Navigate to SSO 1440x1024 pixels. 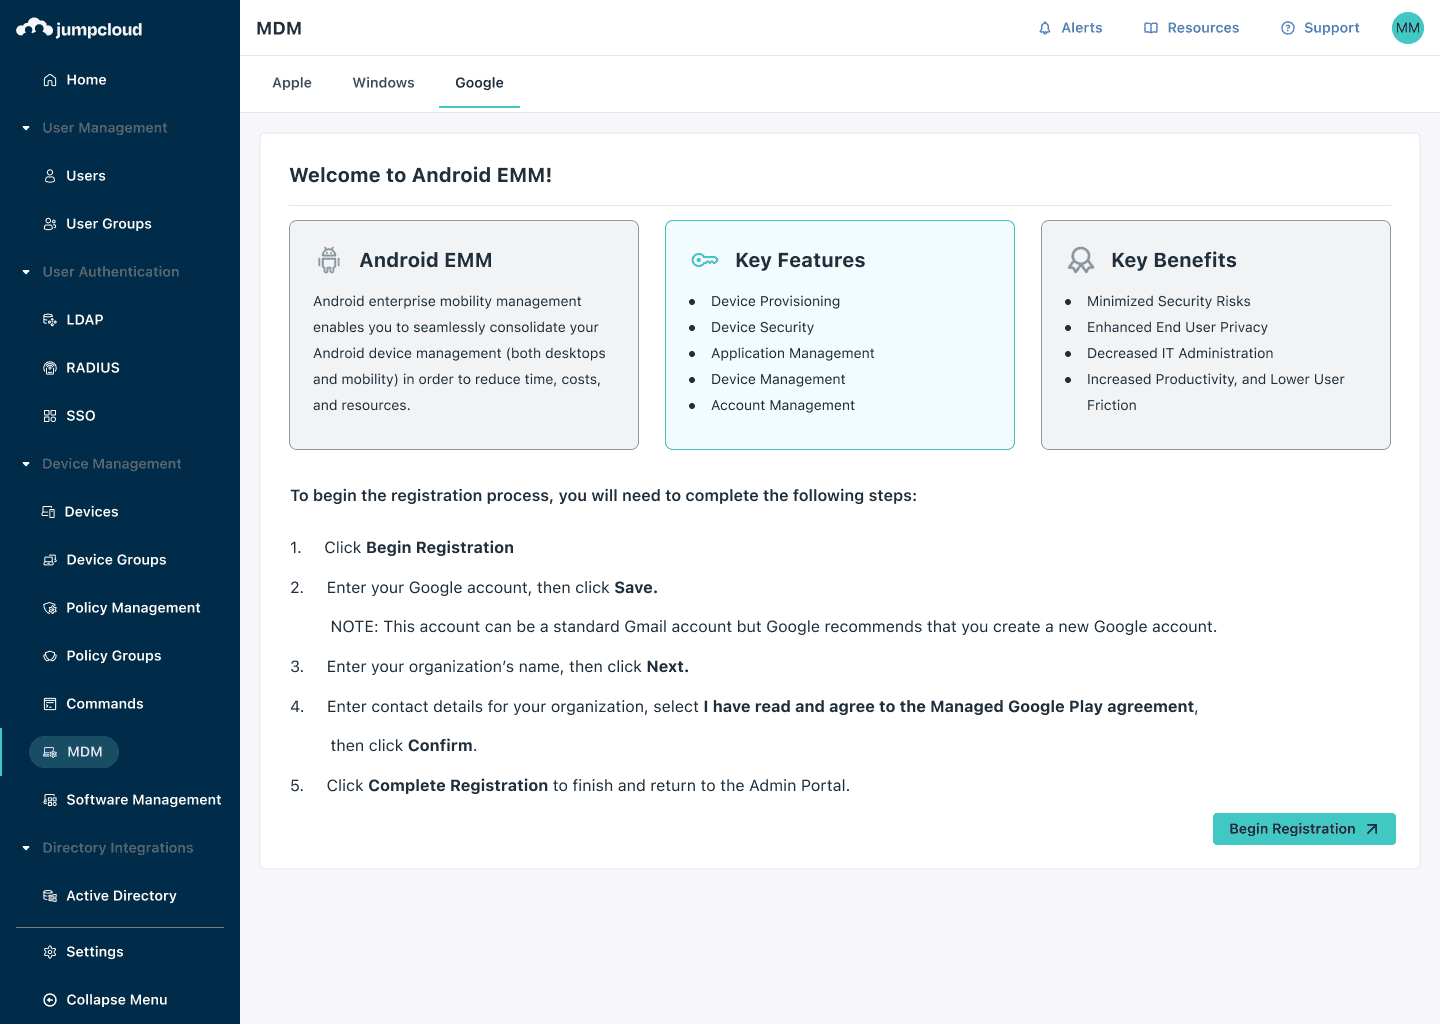81,416
